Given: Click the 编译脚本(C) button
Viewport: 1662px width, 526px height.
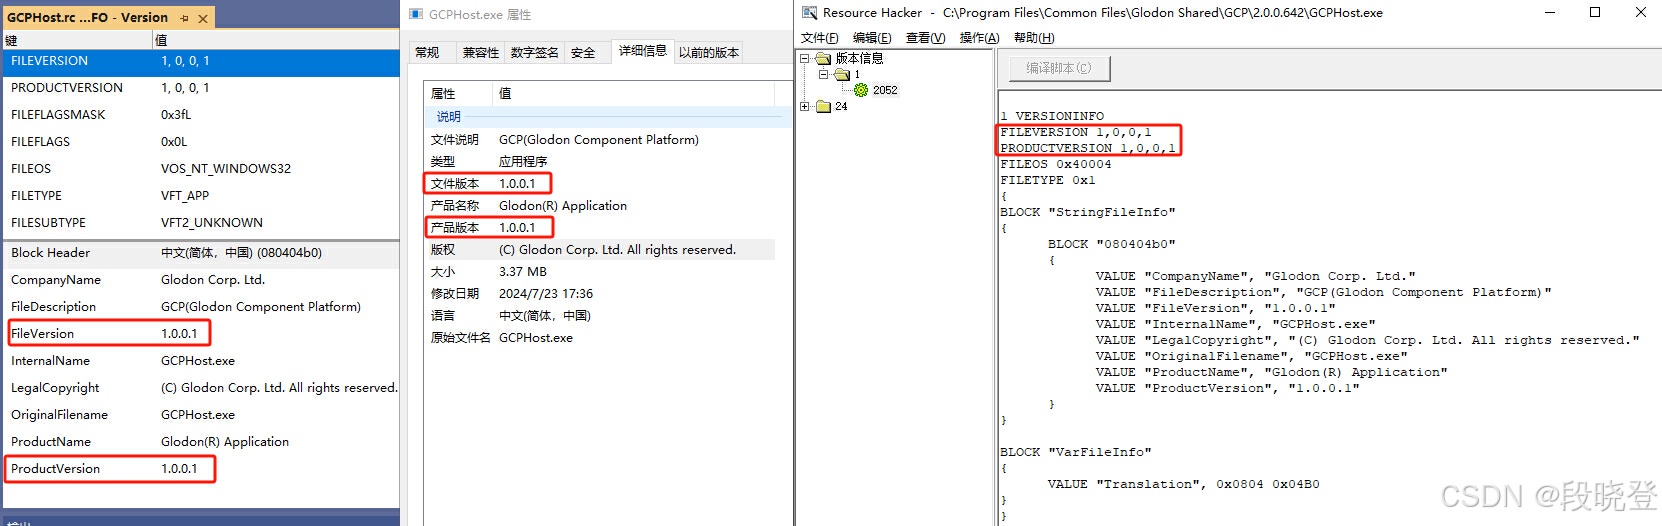Looking at the screenshot, I should click(1059, 68).
